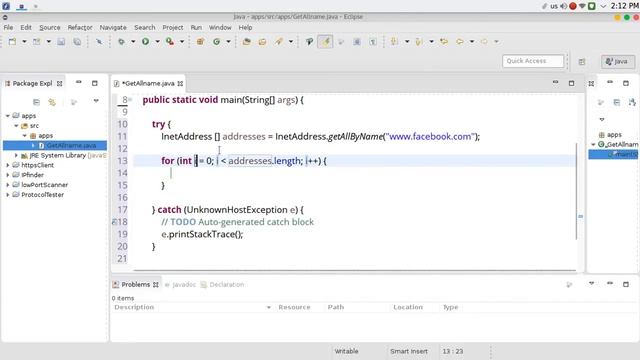
Task: Open Package Explorer view menu arrow
Action: coord(96,101)
